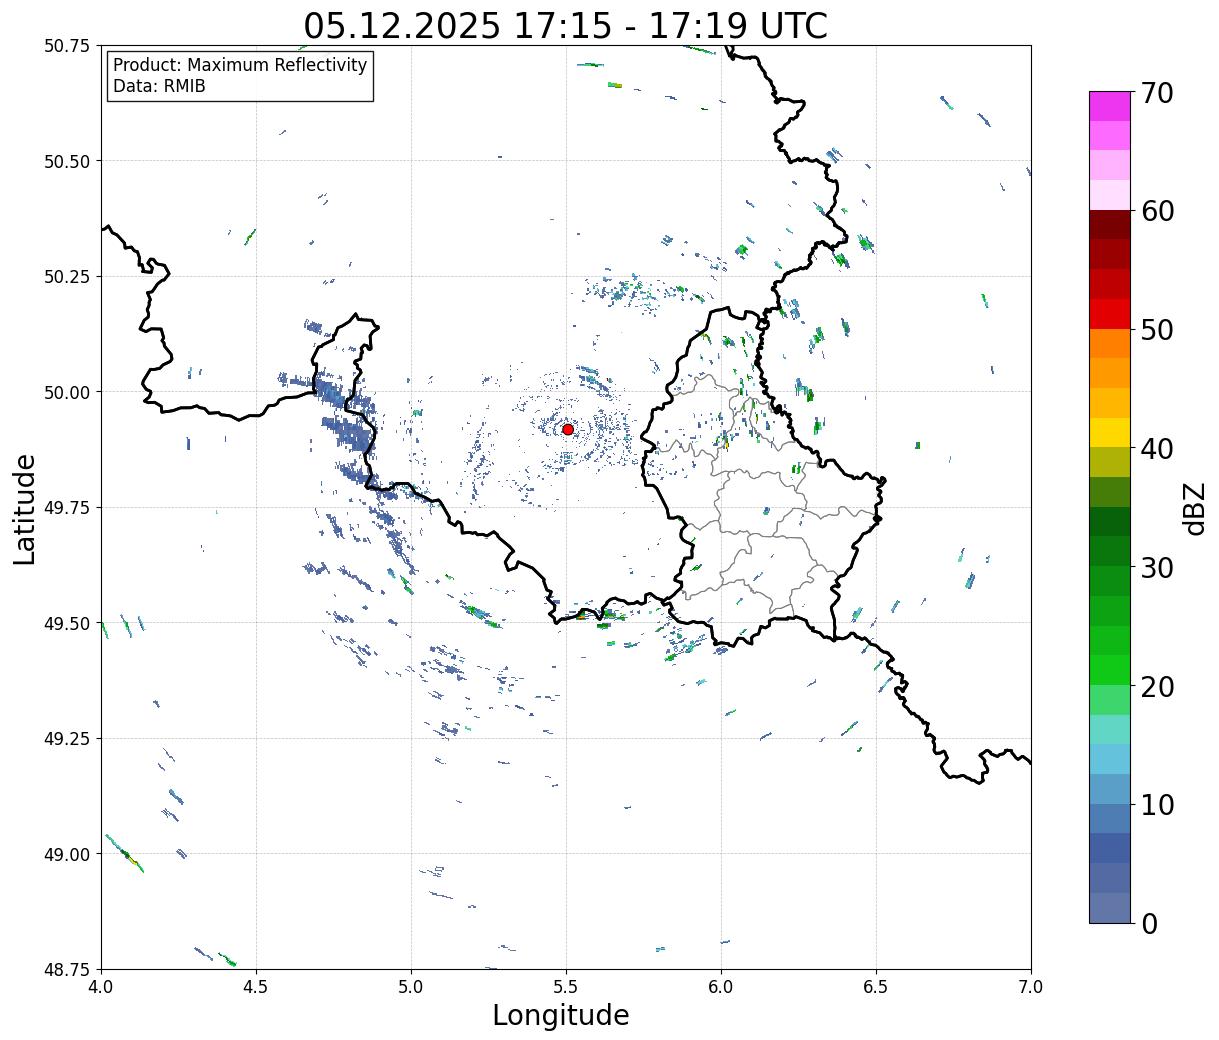Click the longitude tick label 4.0
The width and height of the screenshot is (1219, 1040).
tap(101, 987)
